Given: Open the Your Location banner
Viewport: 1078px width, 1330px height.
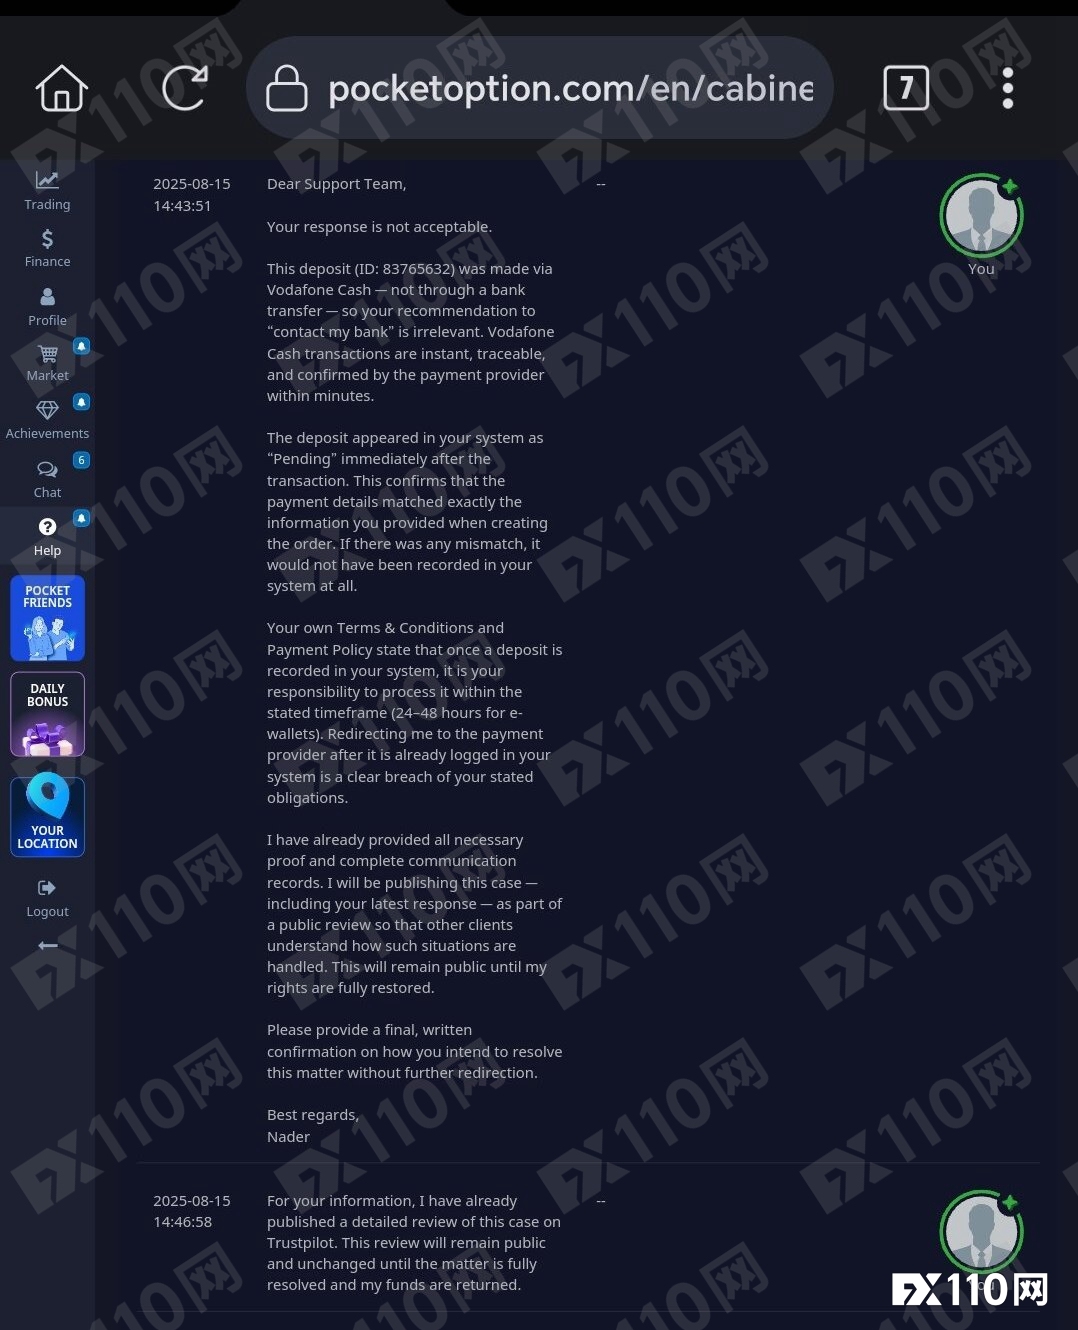Looking at the screenshot, I should click(x=47, y=814).
